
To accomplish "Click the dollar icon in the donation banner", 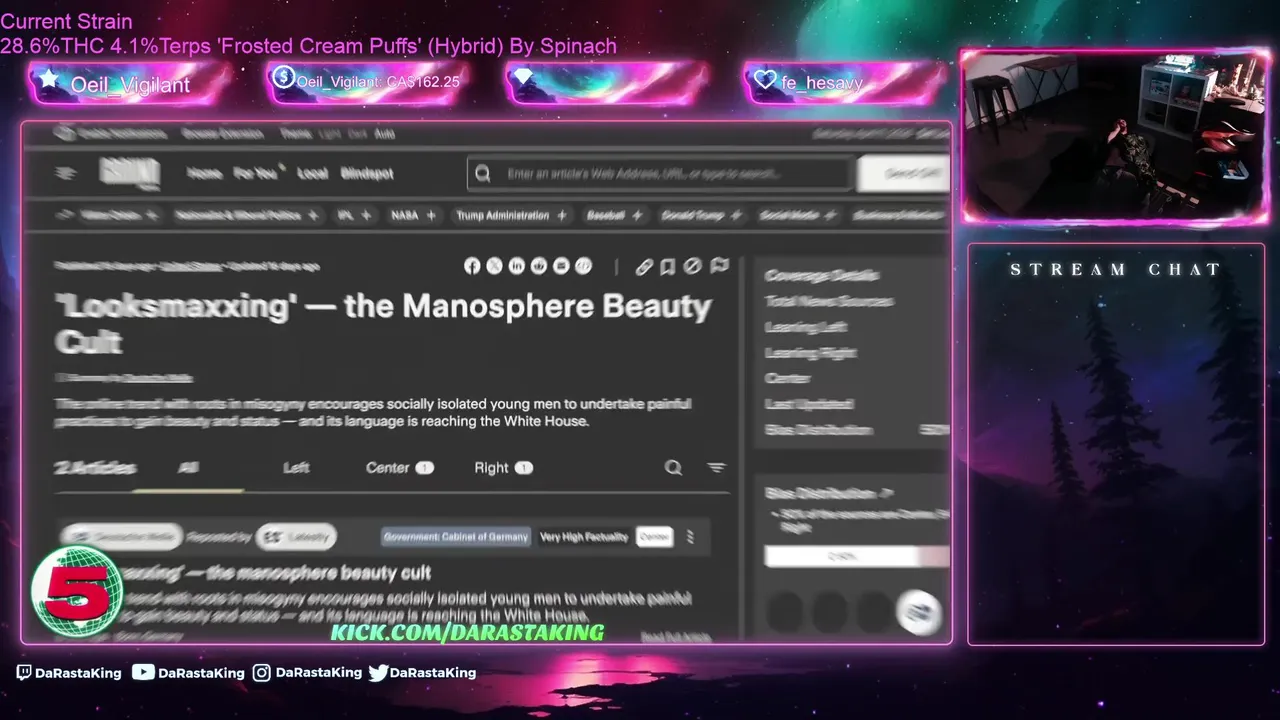I will [283, 77].
